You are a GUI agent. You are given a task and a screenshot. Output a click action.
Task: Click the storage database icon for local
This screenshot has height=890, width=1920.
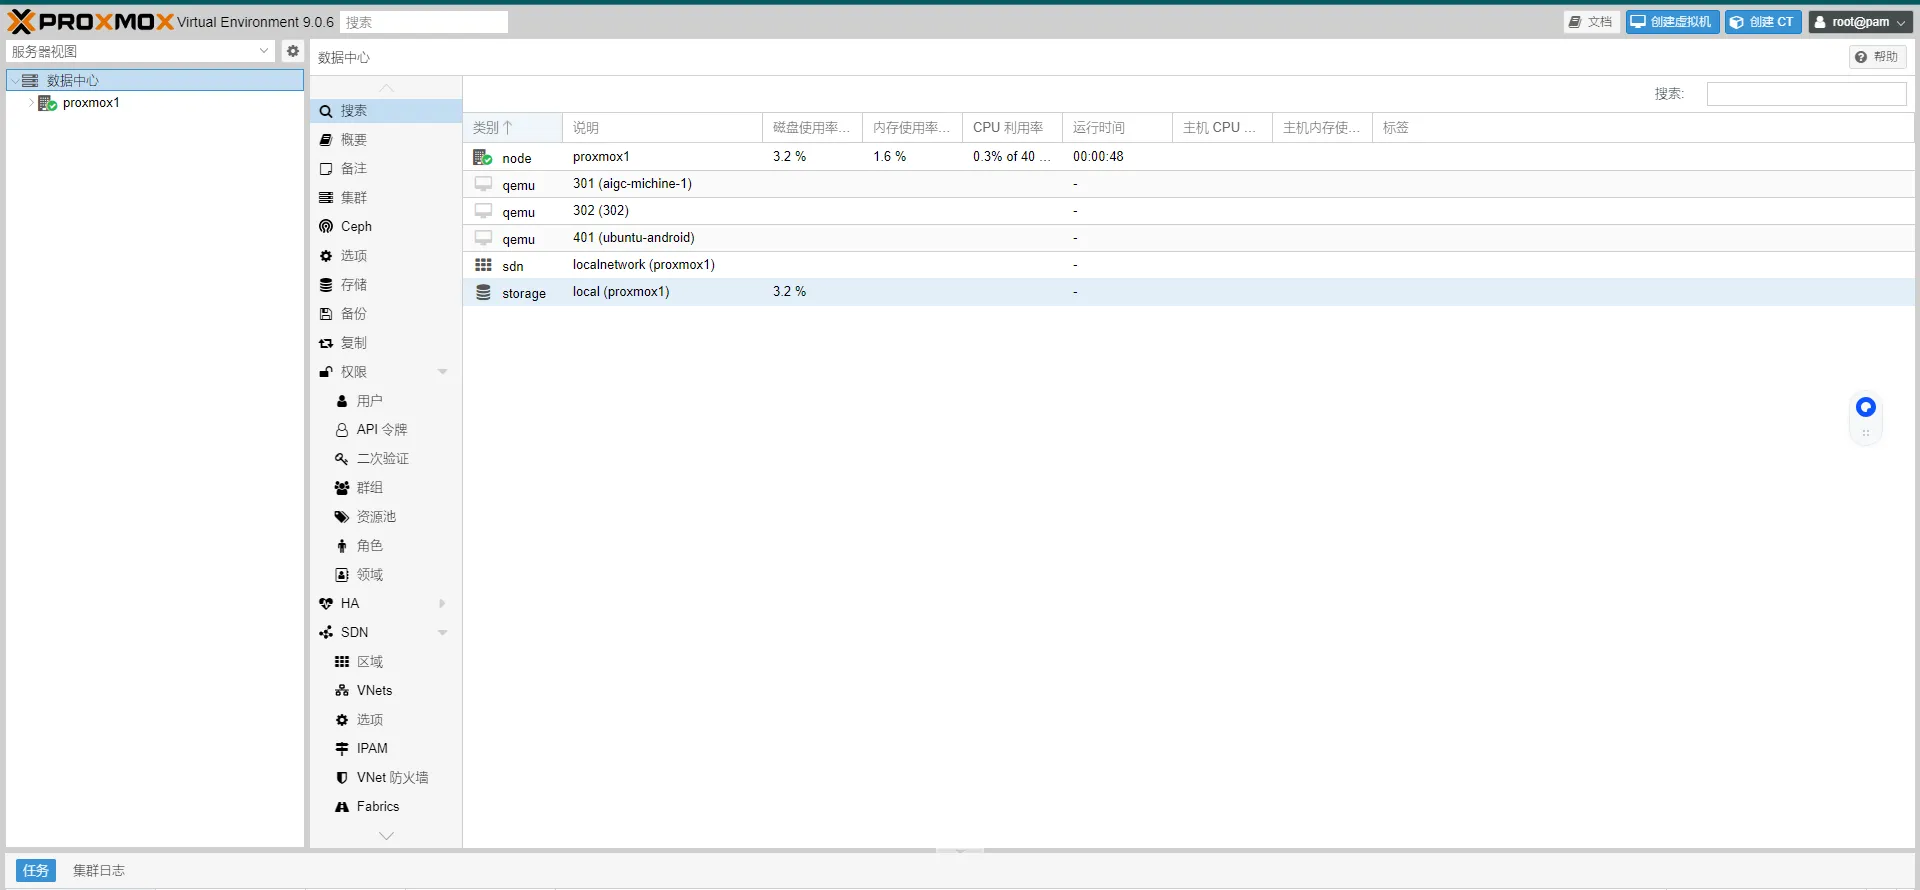483,292
